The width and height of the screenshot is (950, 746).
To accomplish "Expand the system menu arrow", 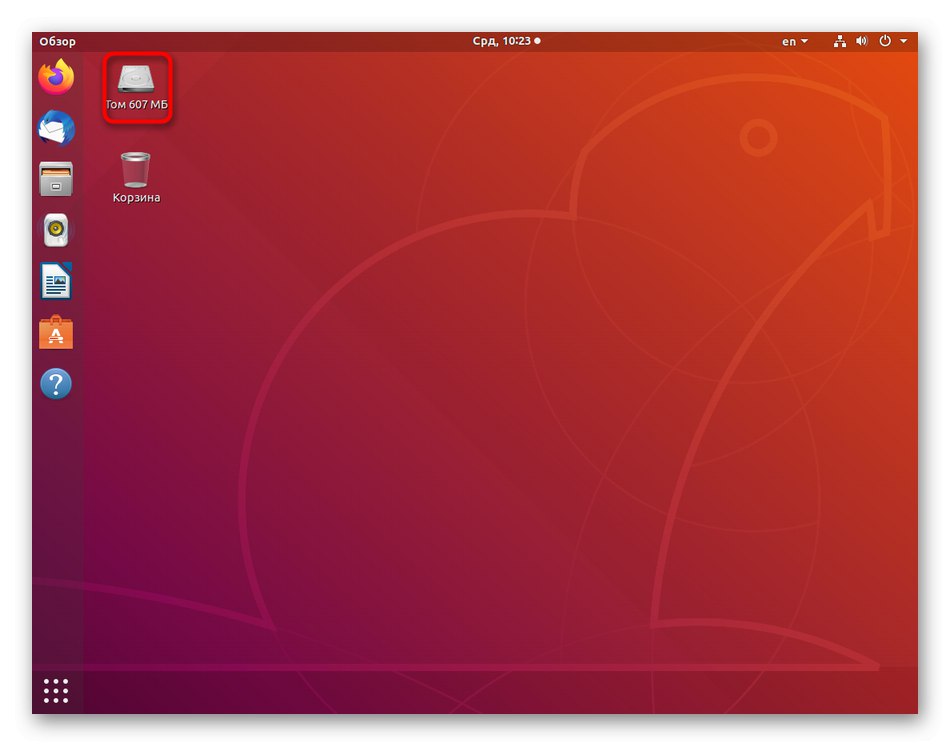I will [x=903, y=41].
